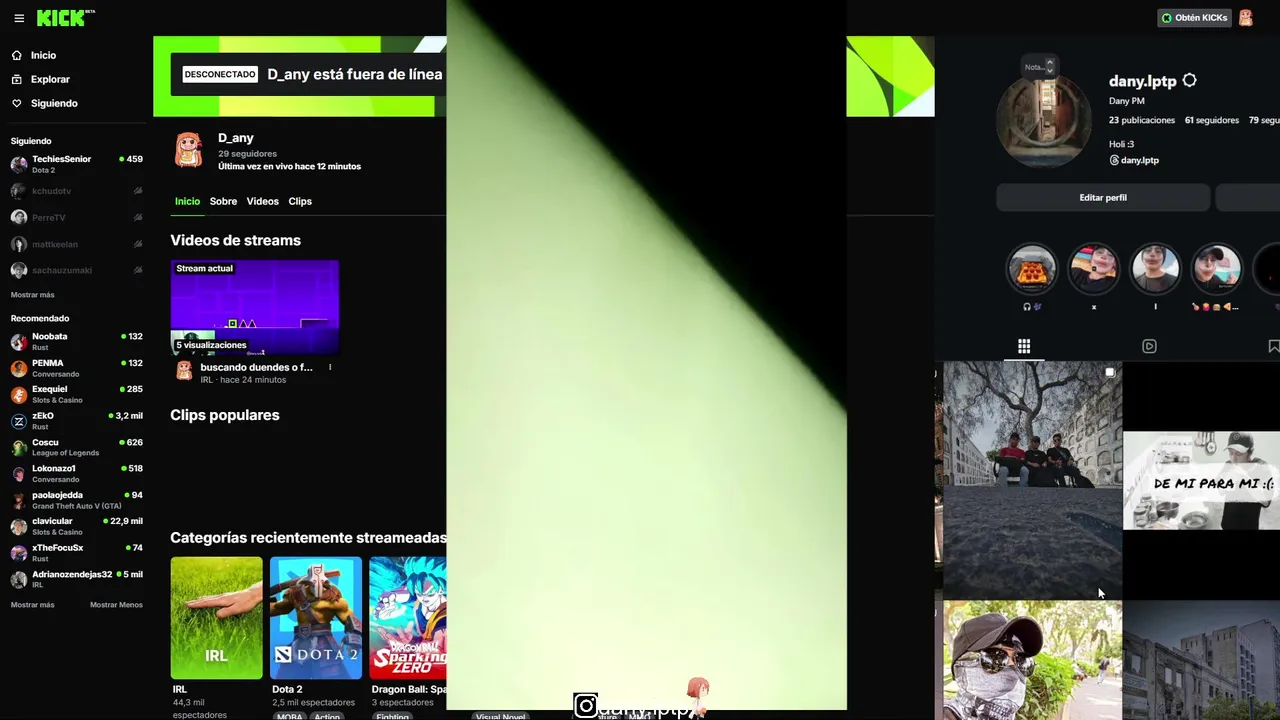Click the heart icon beside Siguiendo

[17, 103]
